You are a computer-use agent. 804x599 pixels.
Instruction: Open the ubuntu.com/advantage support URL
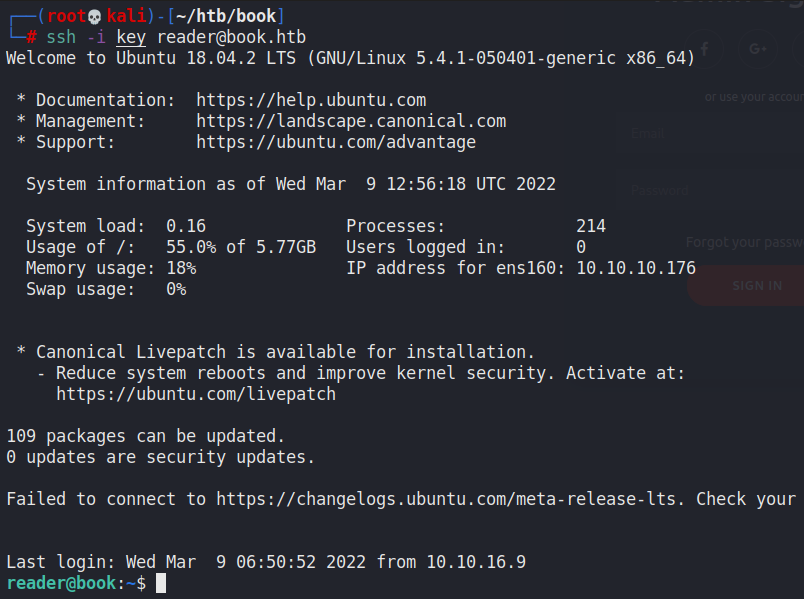click(x=336, y=142)
